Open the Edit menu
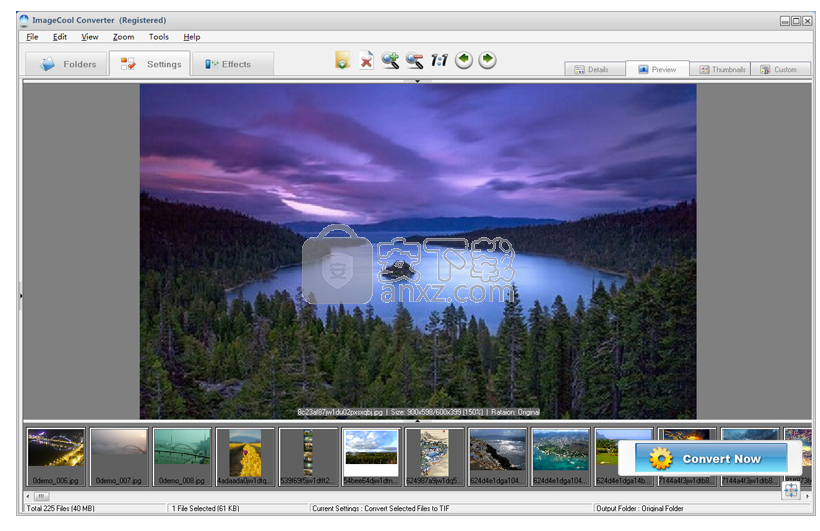Image resolution: width=820 pixels, height=531 pixels. [60, 37]
